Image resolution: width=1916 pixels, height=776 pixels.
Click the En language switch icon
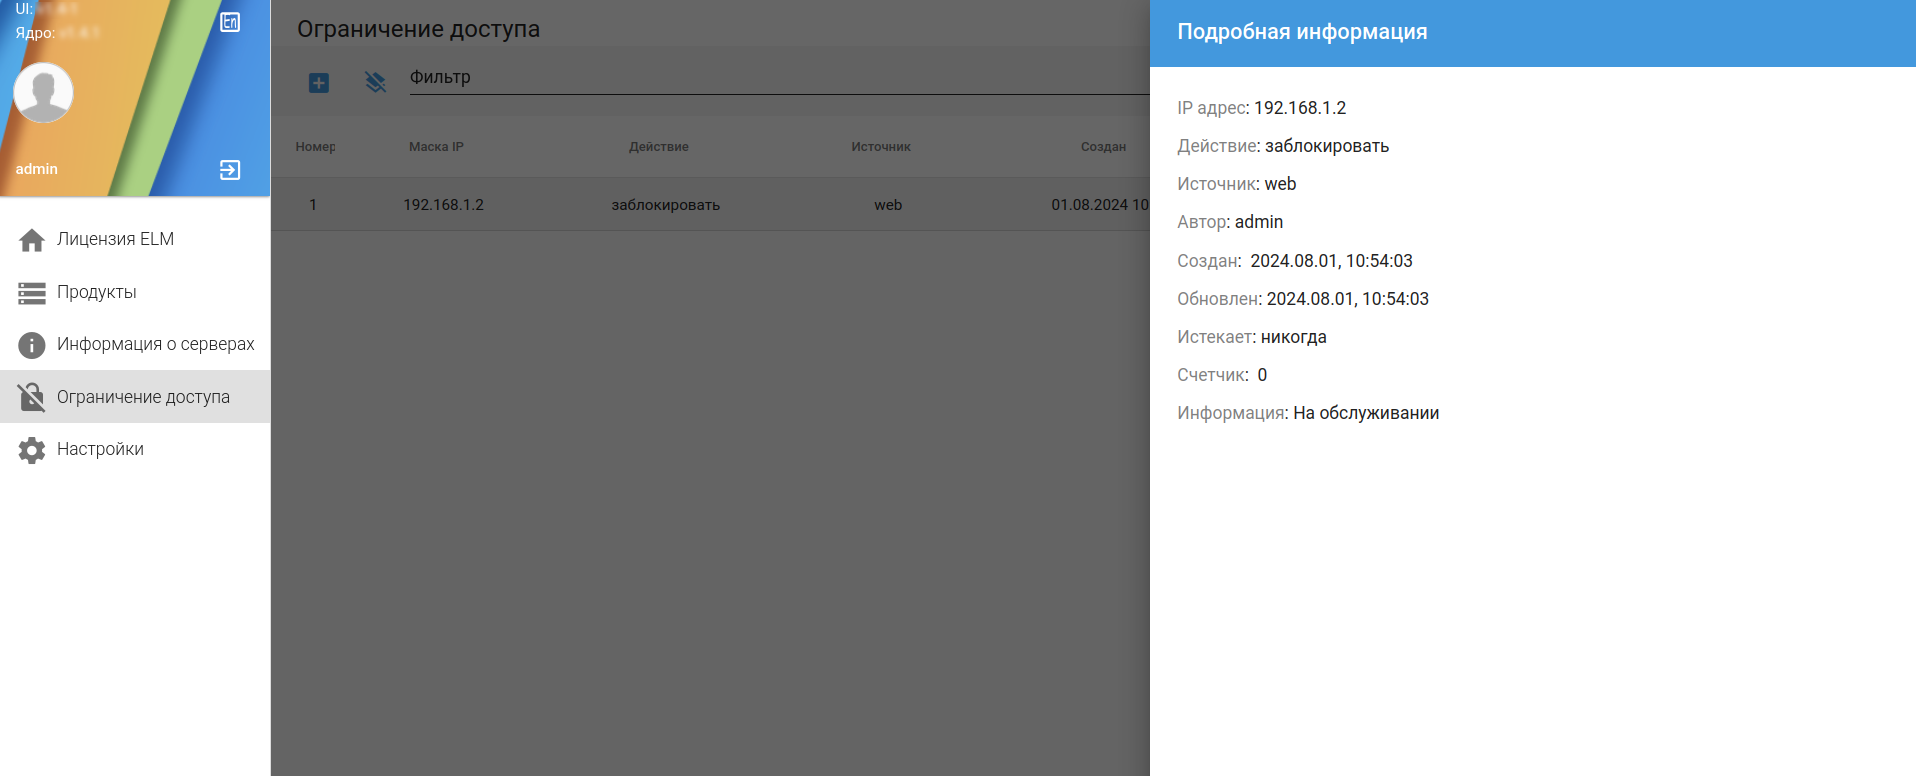pyautogui.click(x=230, y=22)
